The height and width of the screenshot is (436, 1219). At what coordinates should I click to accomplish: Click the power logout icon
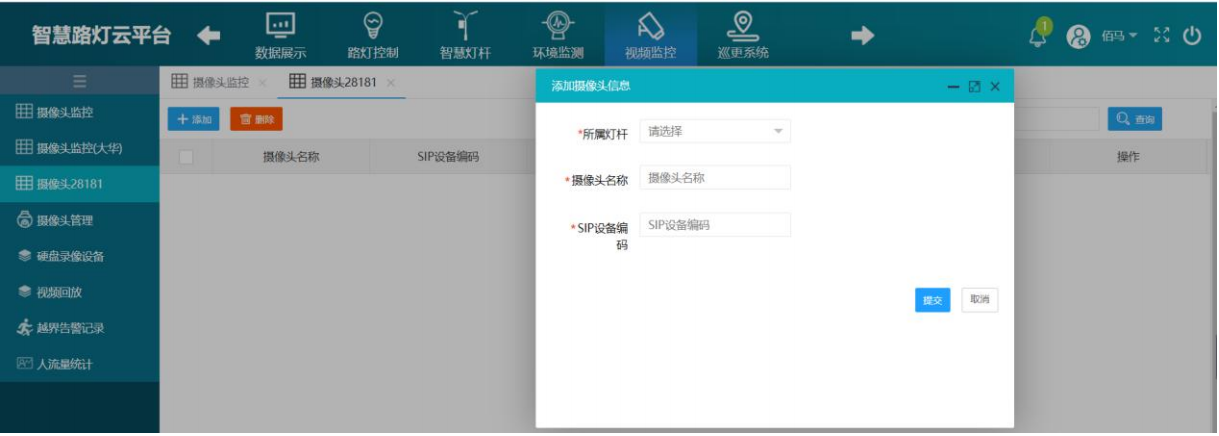(x=1191, y=35)
